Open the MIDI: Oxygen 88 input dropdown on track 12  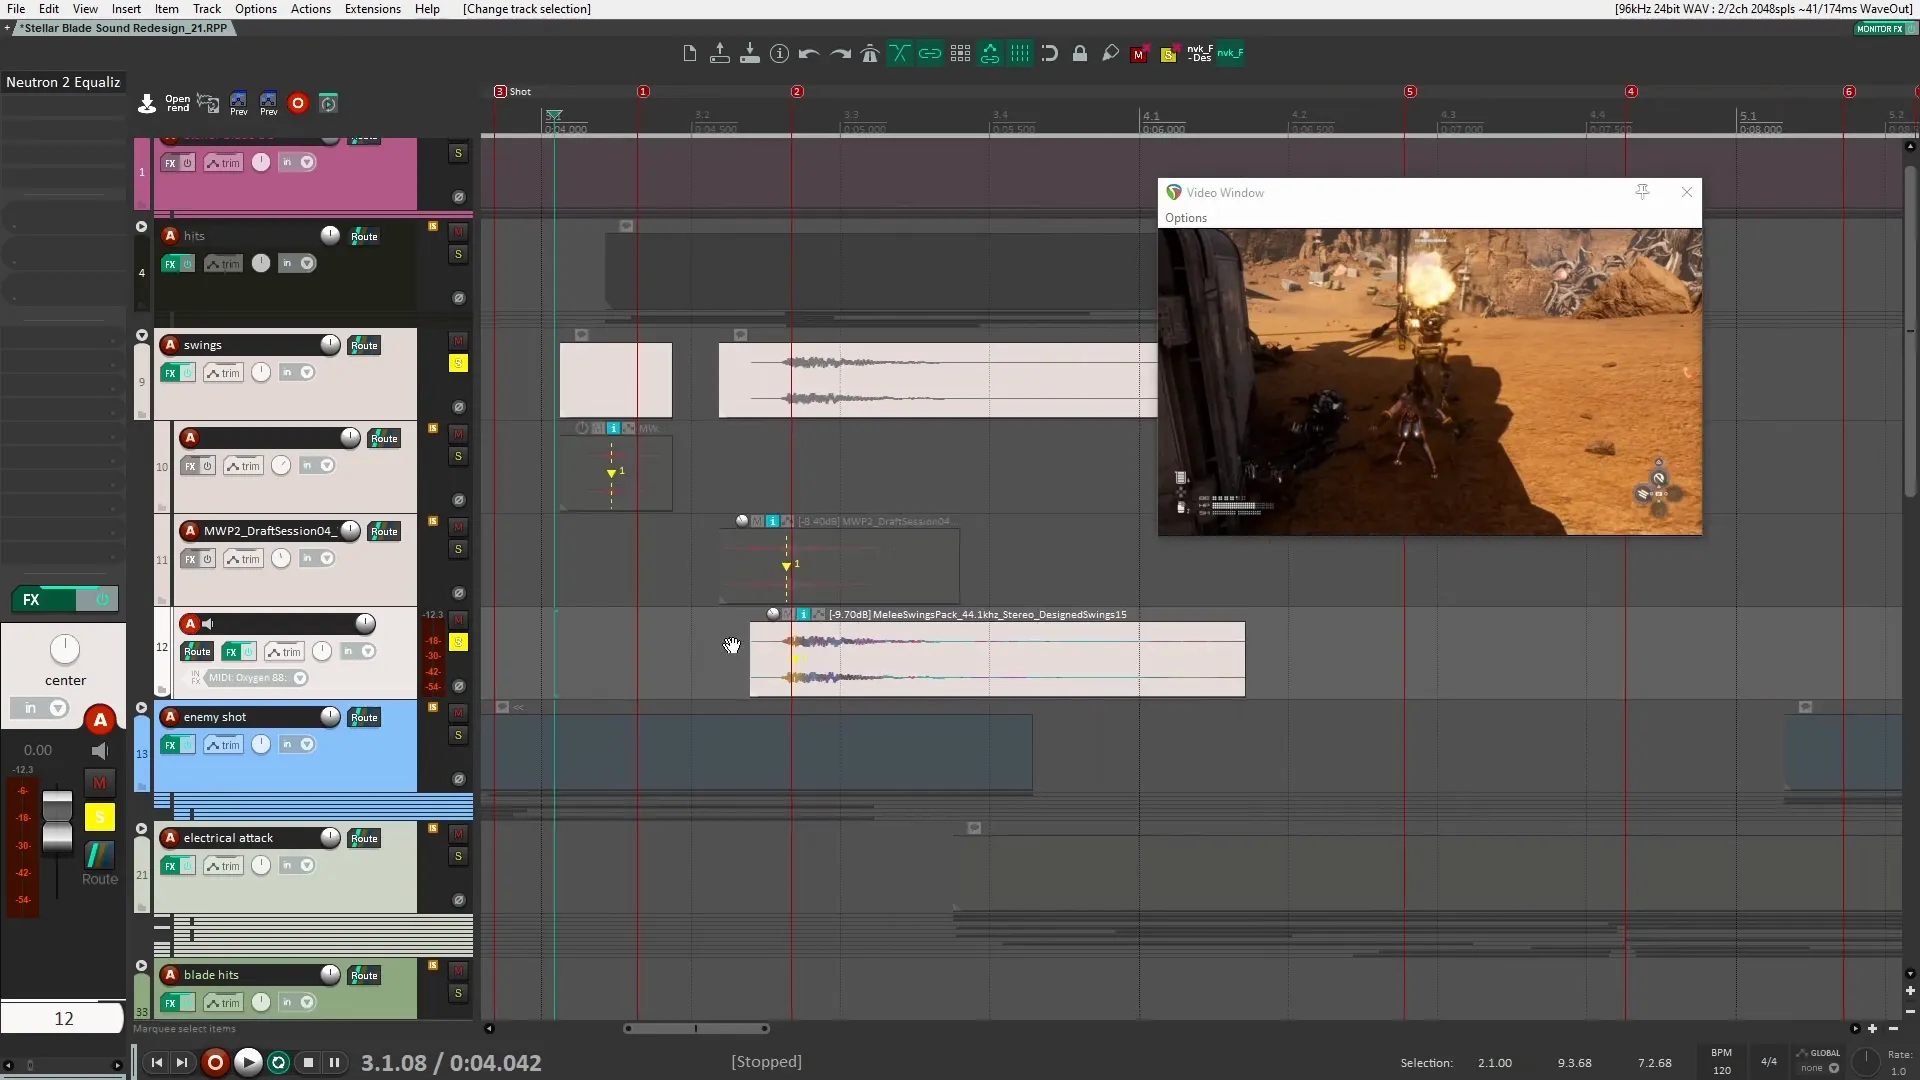(300, 678)
